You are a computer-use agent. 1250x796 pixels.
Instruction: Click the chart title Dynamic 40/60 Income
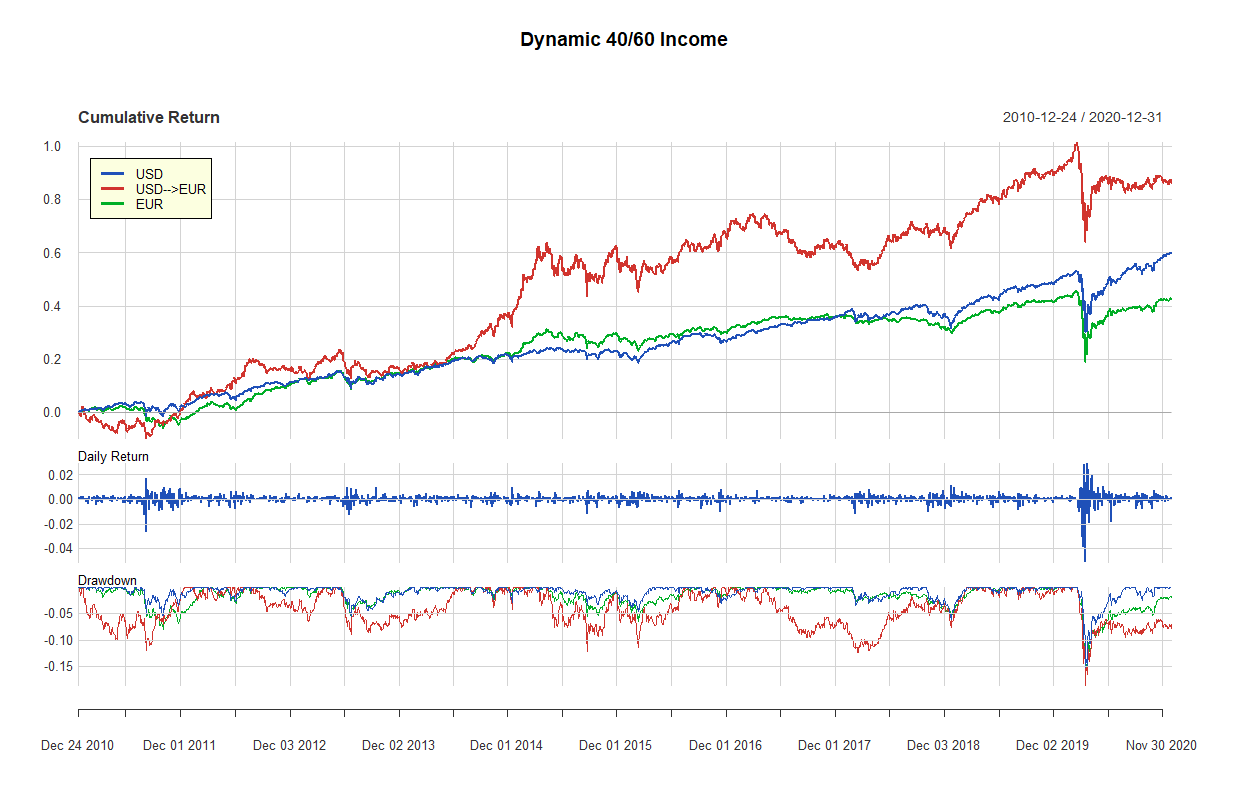point(624,40)
